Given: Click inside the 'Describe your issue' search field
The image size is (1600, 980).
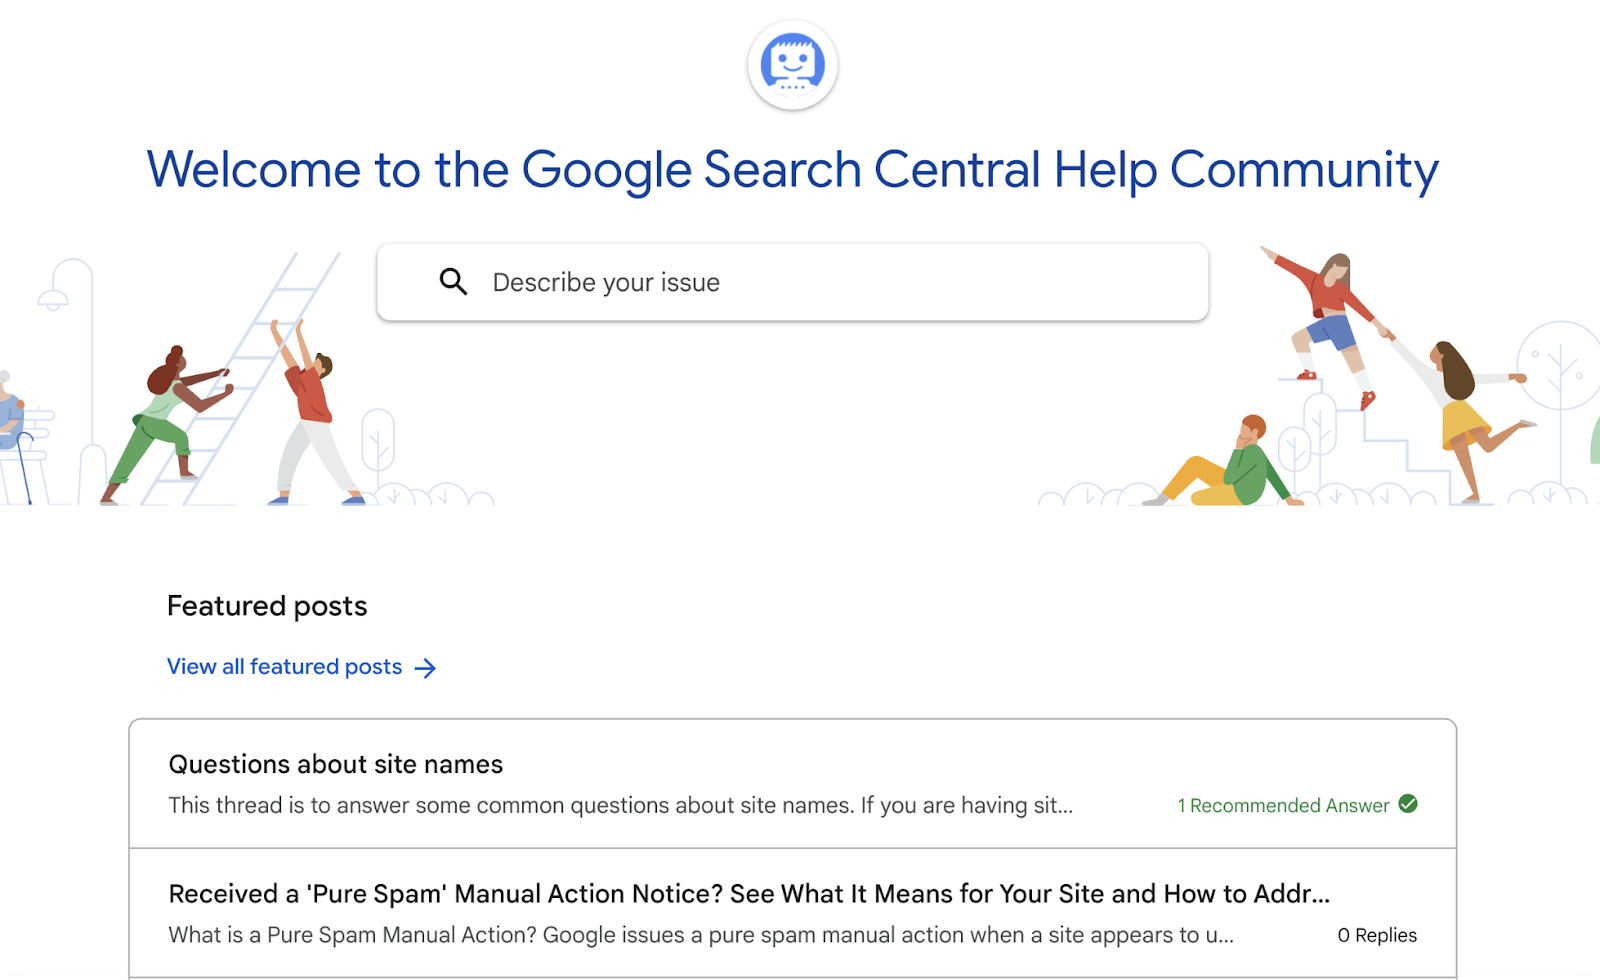Looking at the screenshot, I should click(x=700, y=282).
